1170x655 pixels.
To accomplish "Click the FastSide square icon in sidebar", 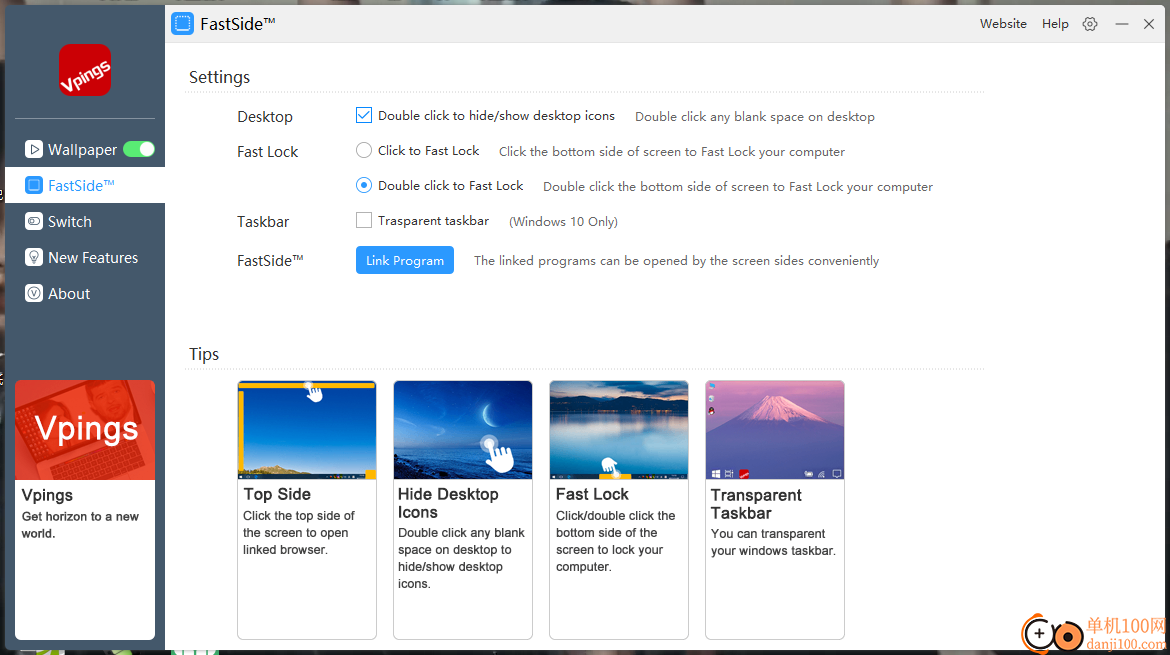I will [x=34, y=185].
